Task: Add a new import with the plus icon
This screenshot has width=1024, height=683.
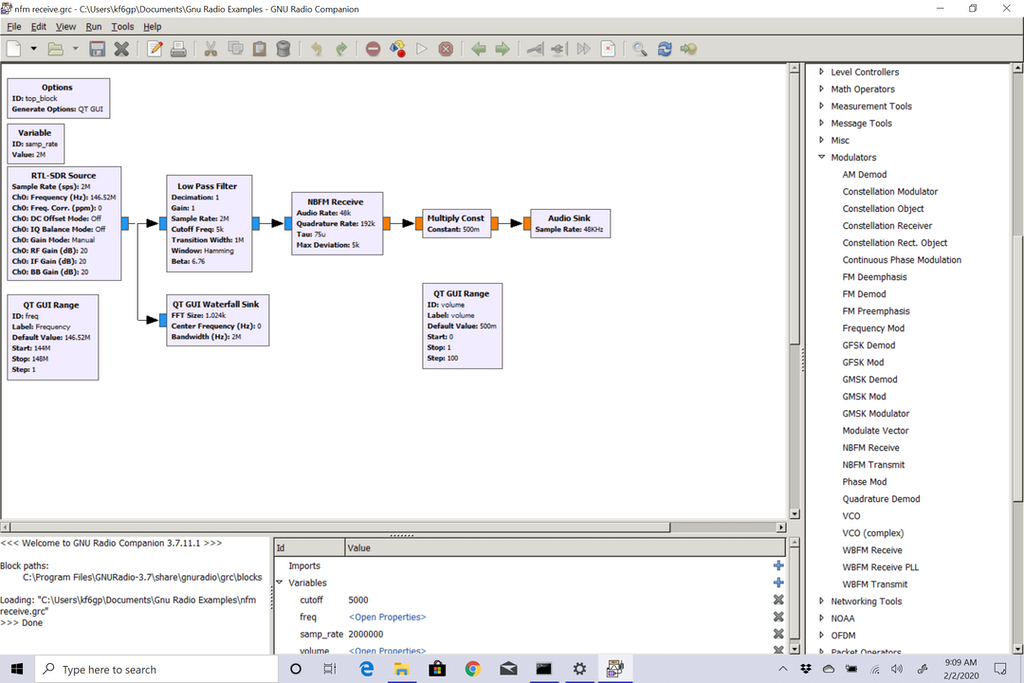Action: click(778, 565)
